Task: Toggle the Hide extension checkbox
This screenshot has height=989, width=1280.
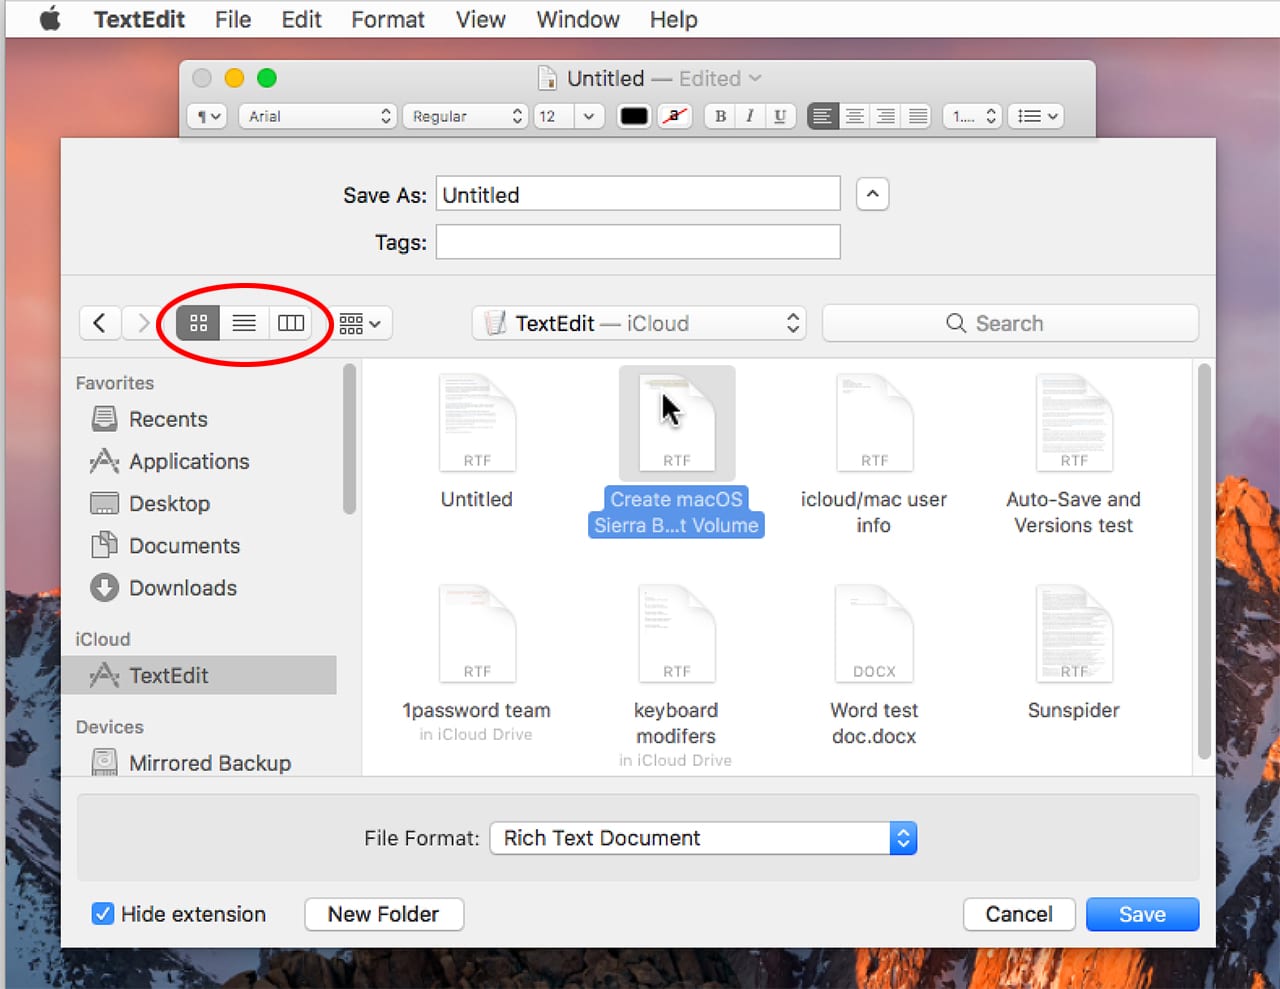Action: pyautogui.click(x=103, y=914)
